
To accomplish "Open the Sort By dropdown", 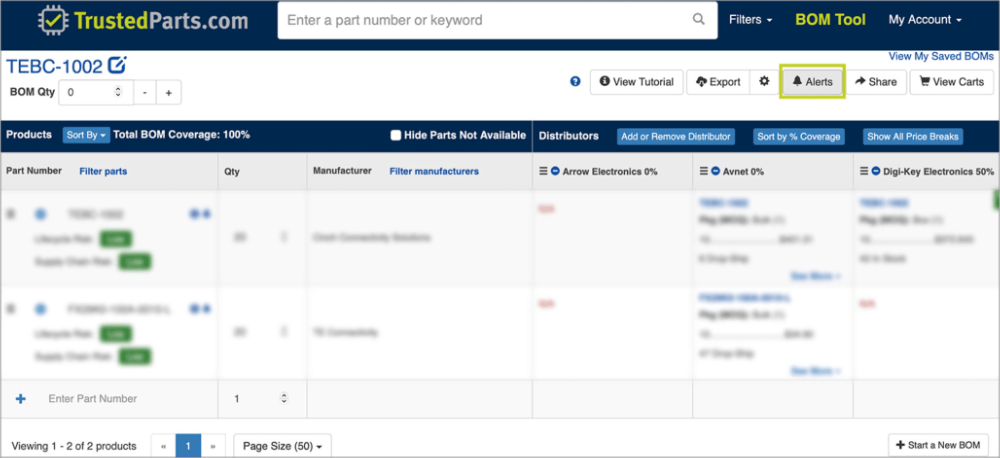I will tap(85, 135).
